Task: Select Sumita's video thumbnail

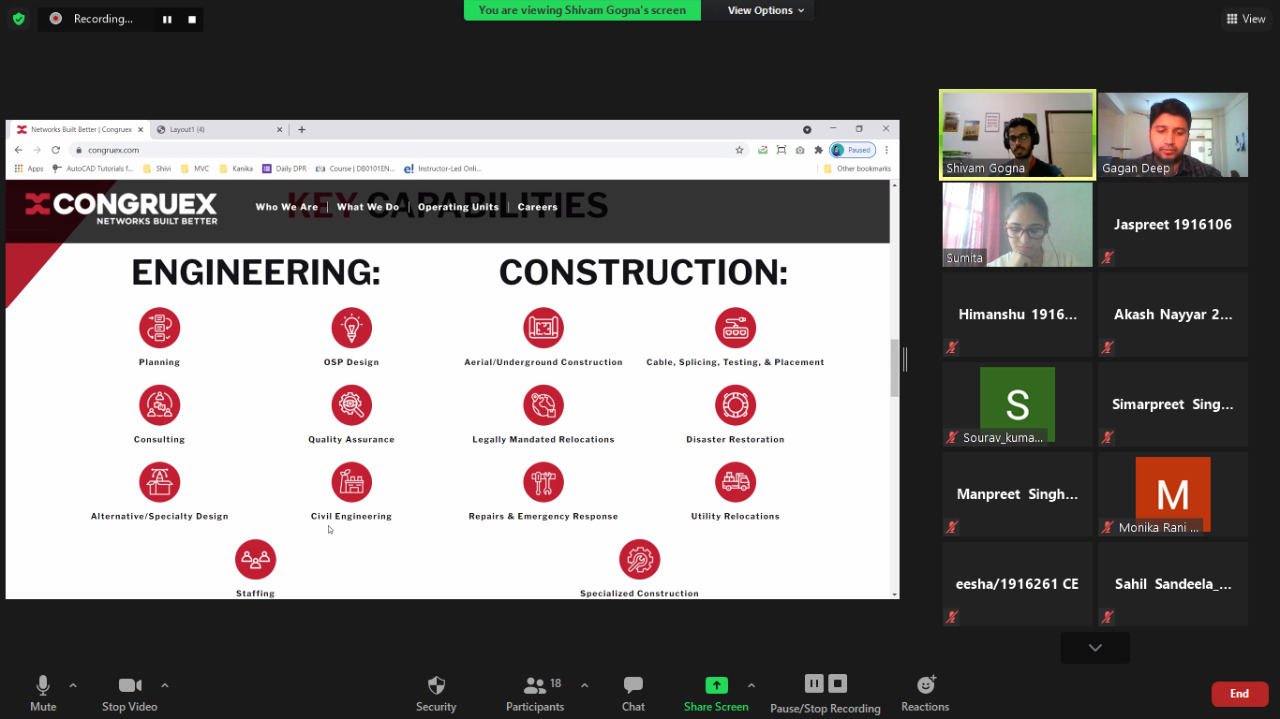Action: (x=1018, y=224)
